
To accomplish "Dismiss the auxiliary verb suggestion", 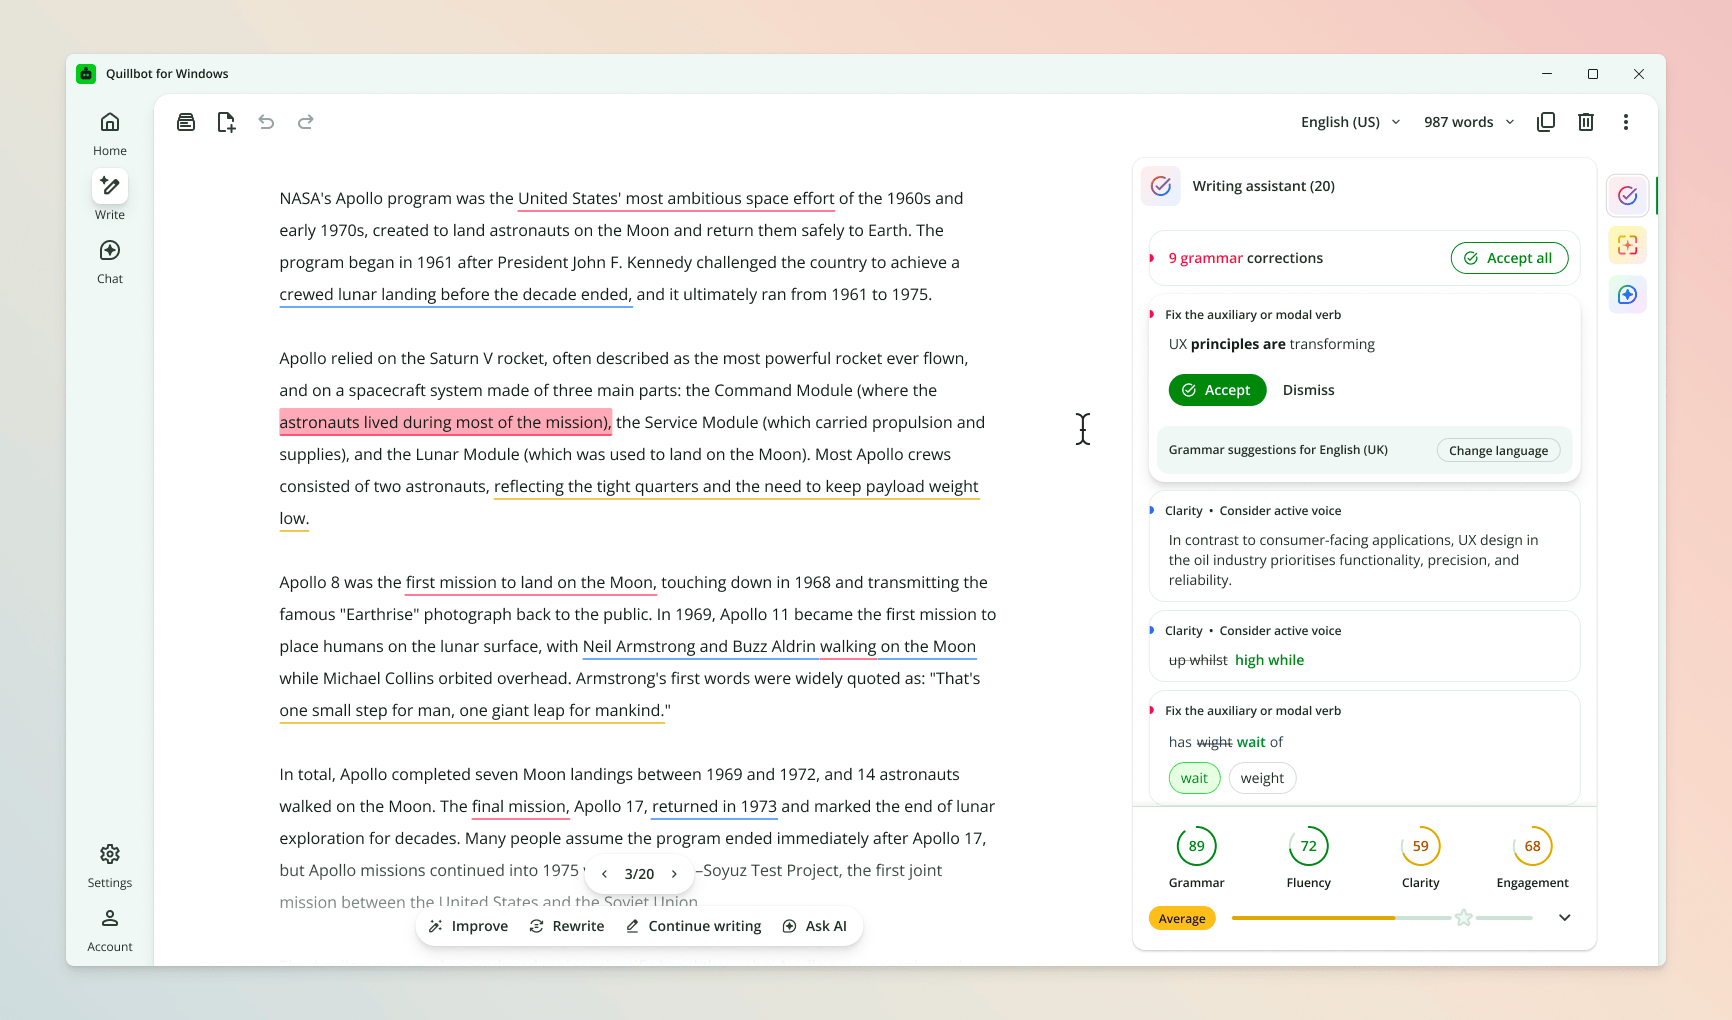I will [x=1308, y=390].
